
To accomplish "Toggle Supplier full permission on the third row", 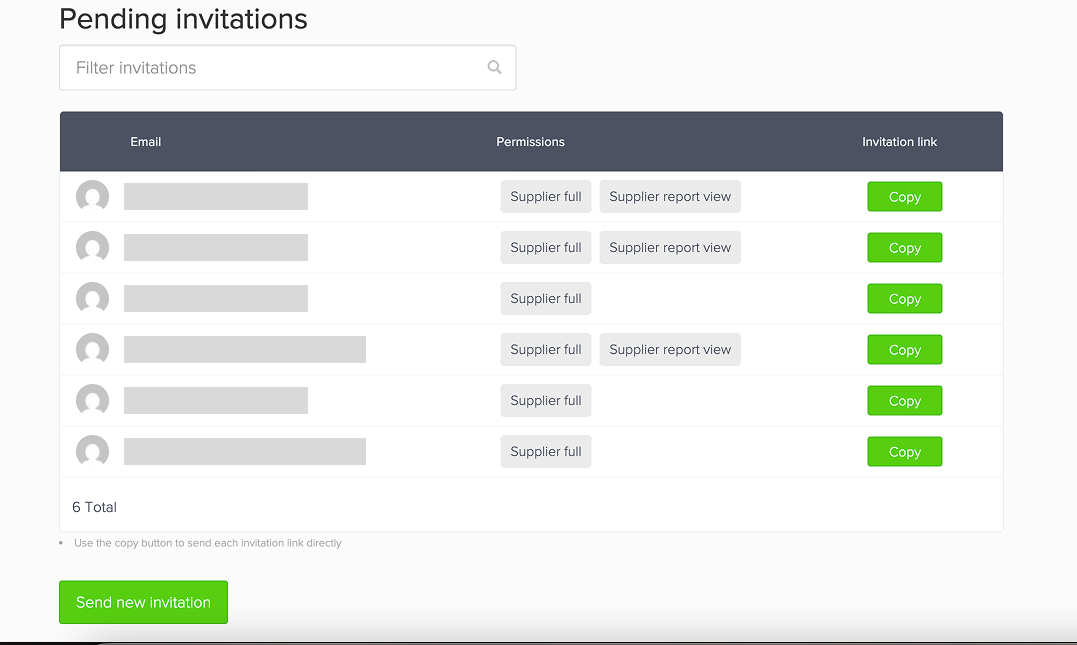I will click(x=545, y=298).
